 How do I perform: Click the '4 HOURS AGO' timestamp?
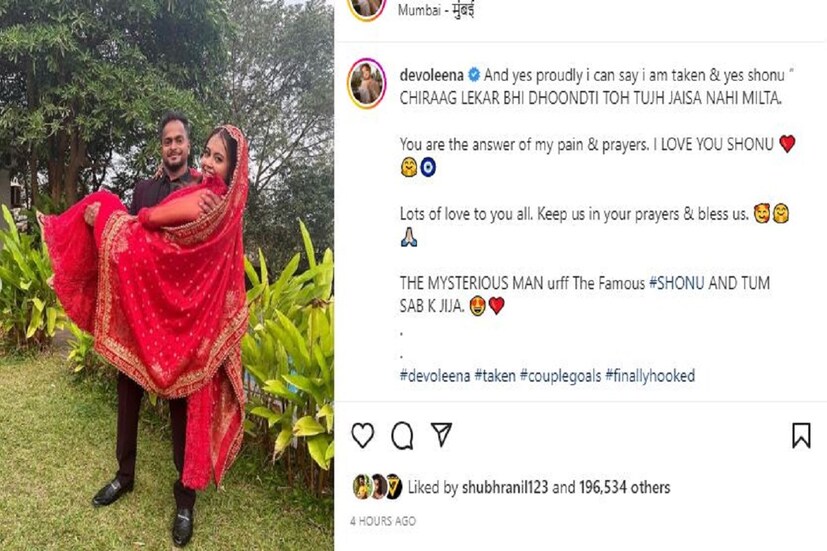tap(383, 521)
